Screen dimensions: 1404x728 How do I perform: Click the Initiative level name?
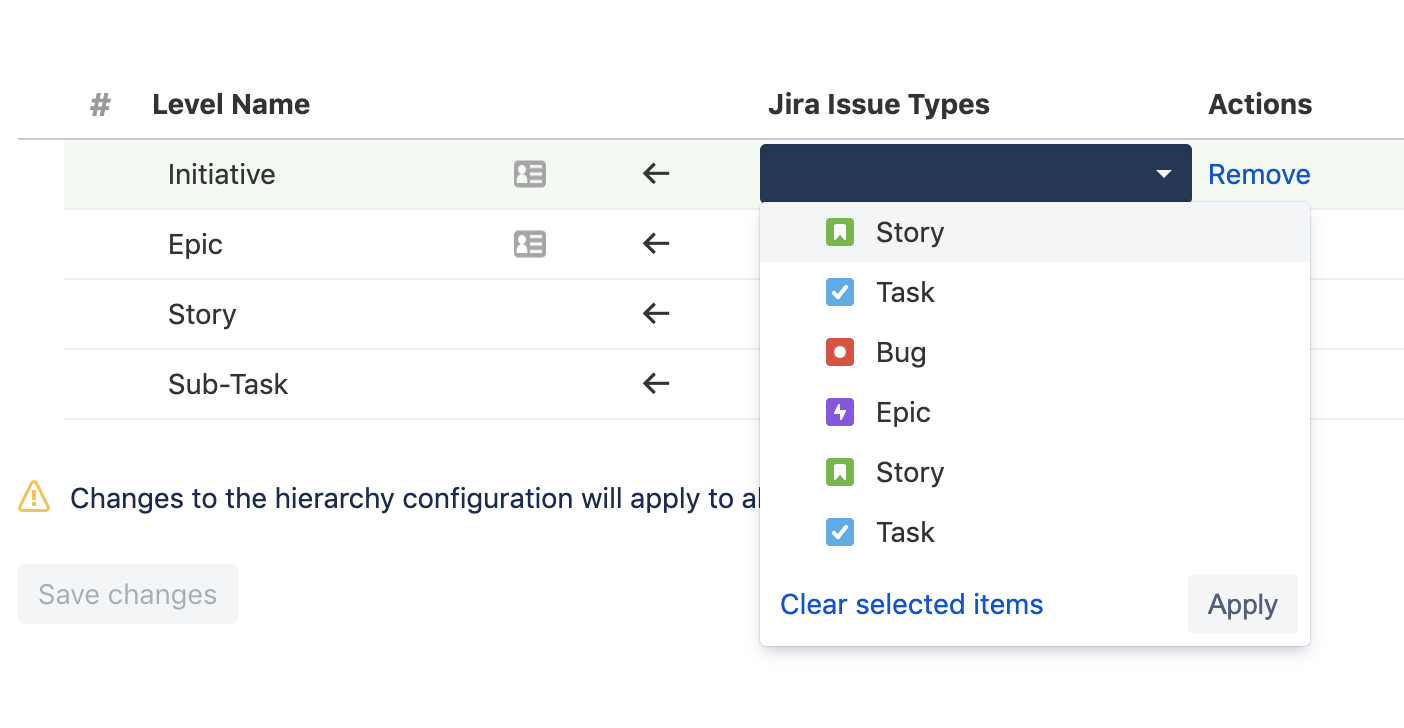(x=222, y=174)
